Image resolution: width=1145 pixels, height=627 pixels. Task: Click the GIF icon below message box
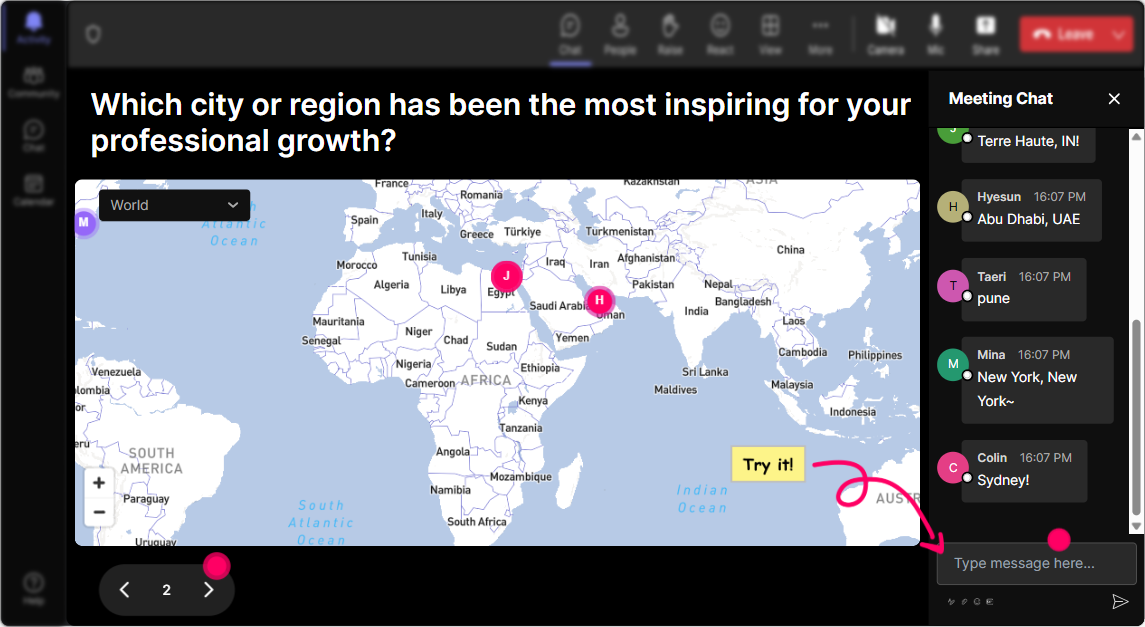990,602
